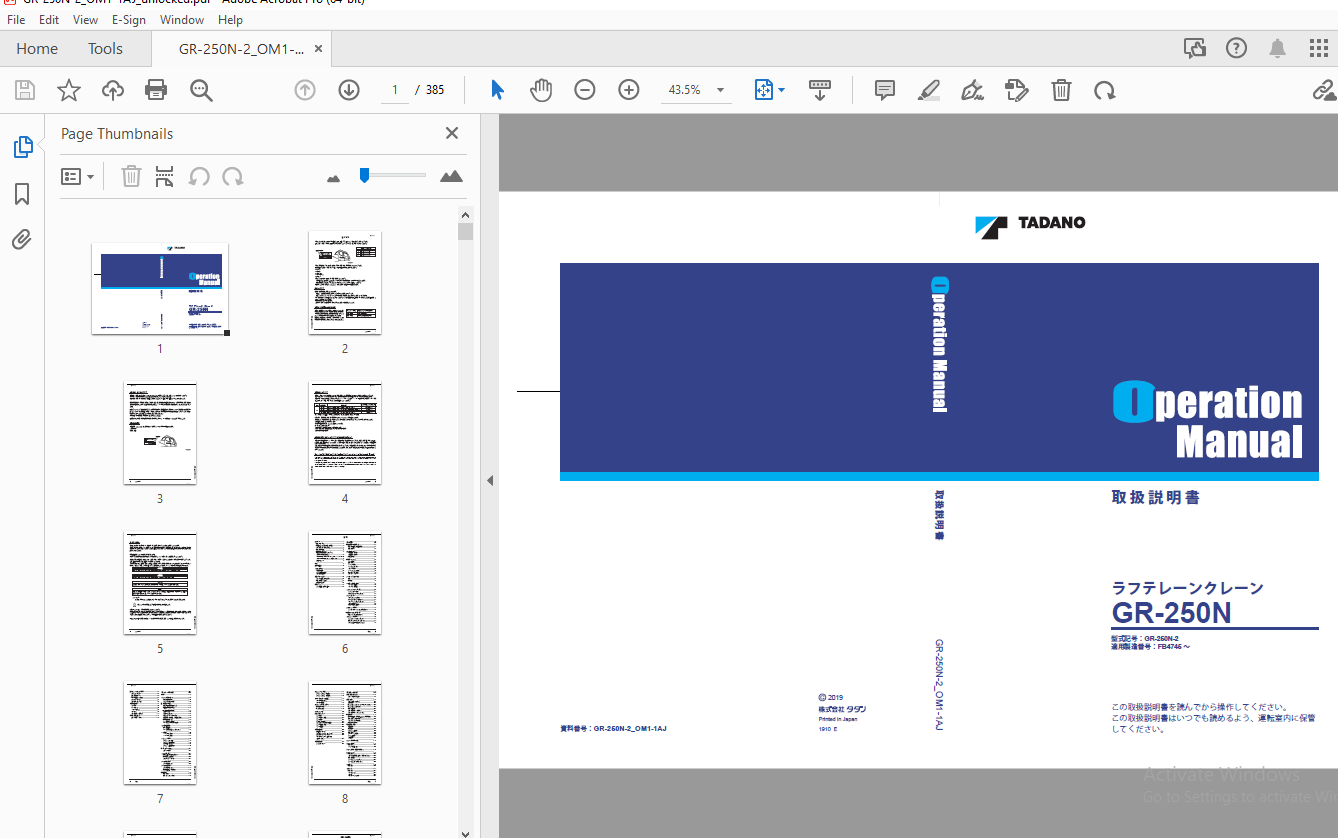Viewport: 1338px width, 838px height.
Task: Open the notifications bell icon
Action: click(1277, 48)
